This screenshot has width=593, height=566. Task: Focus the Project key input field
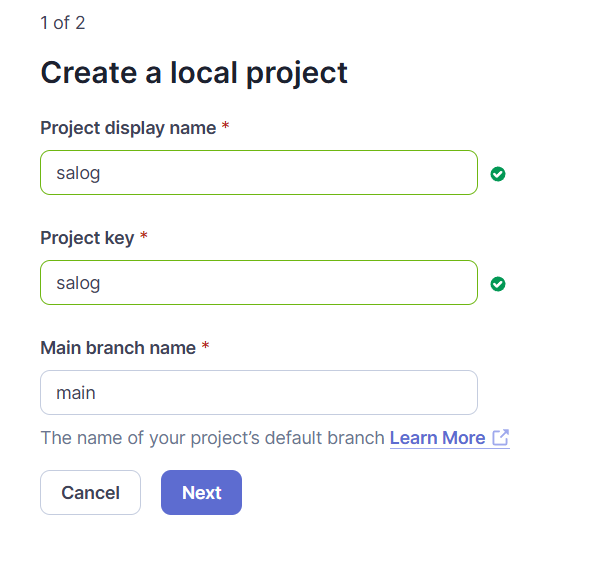(x=259, y=282)
